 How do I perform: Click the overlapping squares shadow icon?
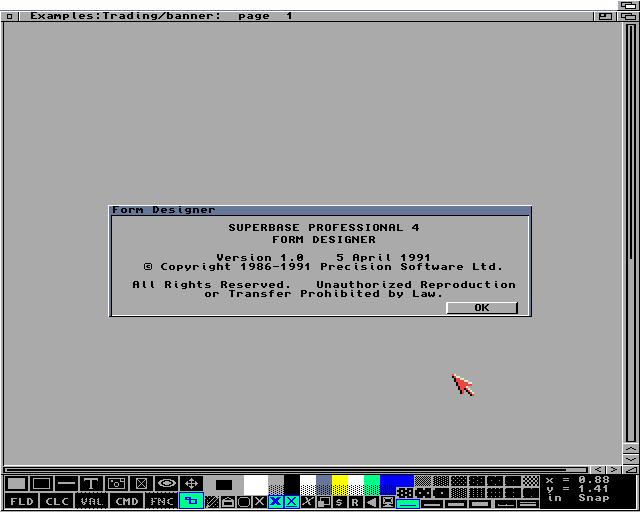pos(324,502)
